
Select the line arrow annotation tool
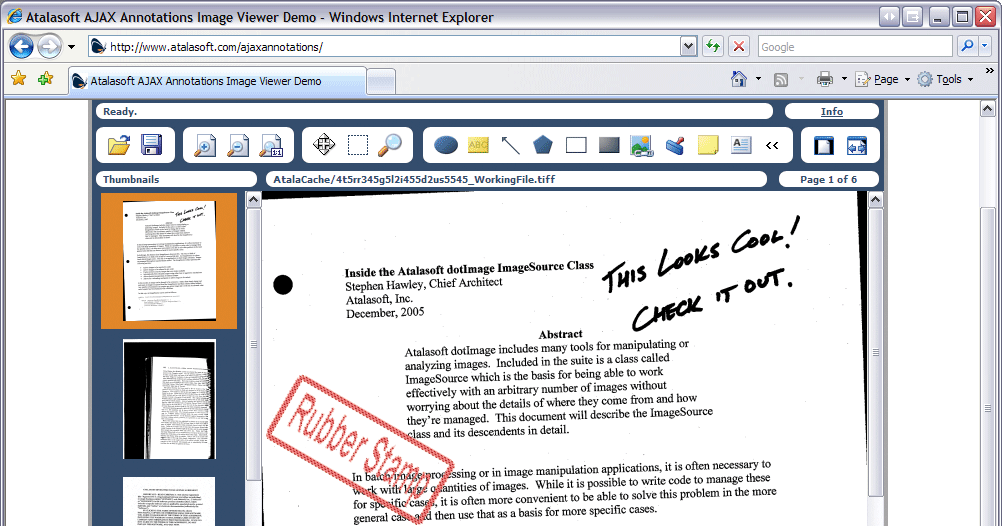pyautogui.click(x=510, y=145)
